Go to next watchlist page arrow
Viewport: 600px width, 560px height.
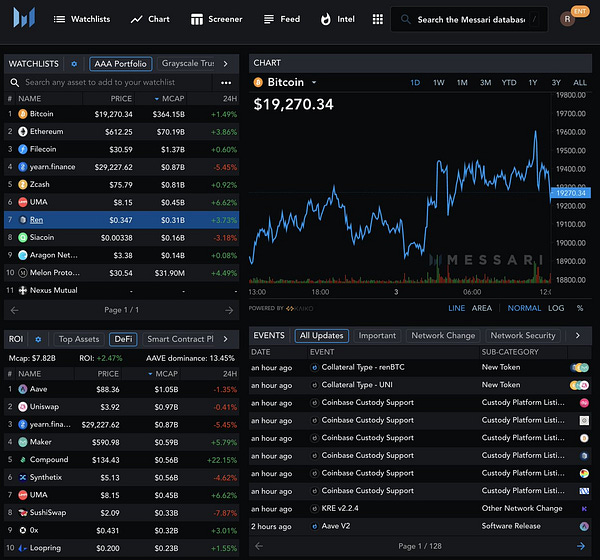[x=229, y=310]
